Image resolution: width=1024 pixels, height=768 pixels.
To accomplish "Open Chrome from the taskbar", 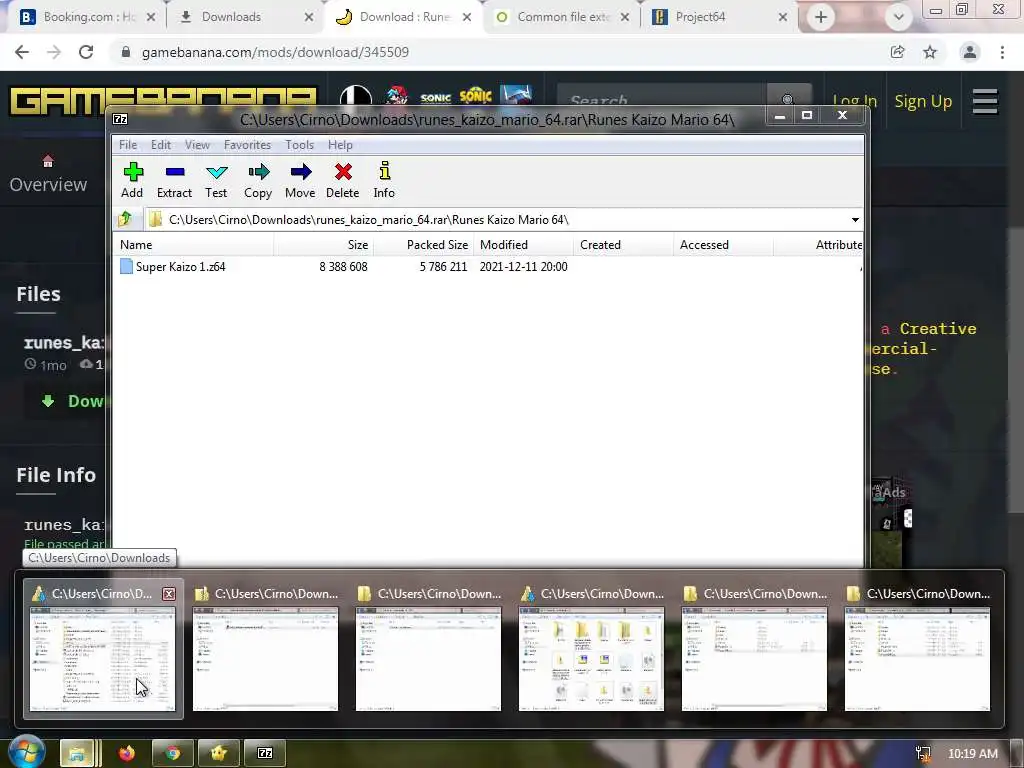I will pos(172,753).
